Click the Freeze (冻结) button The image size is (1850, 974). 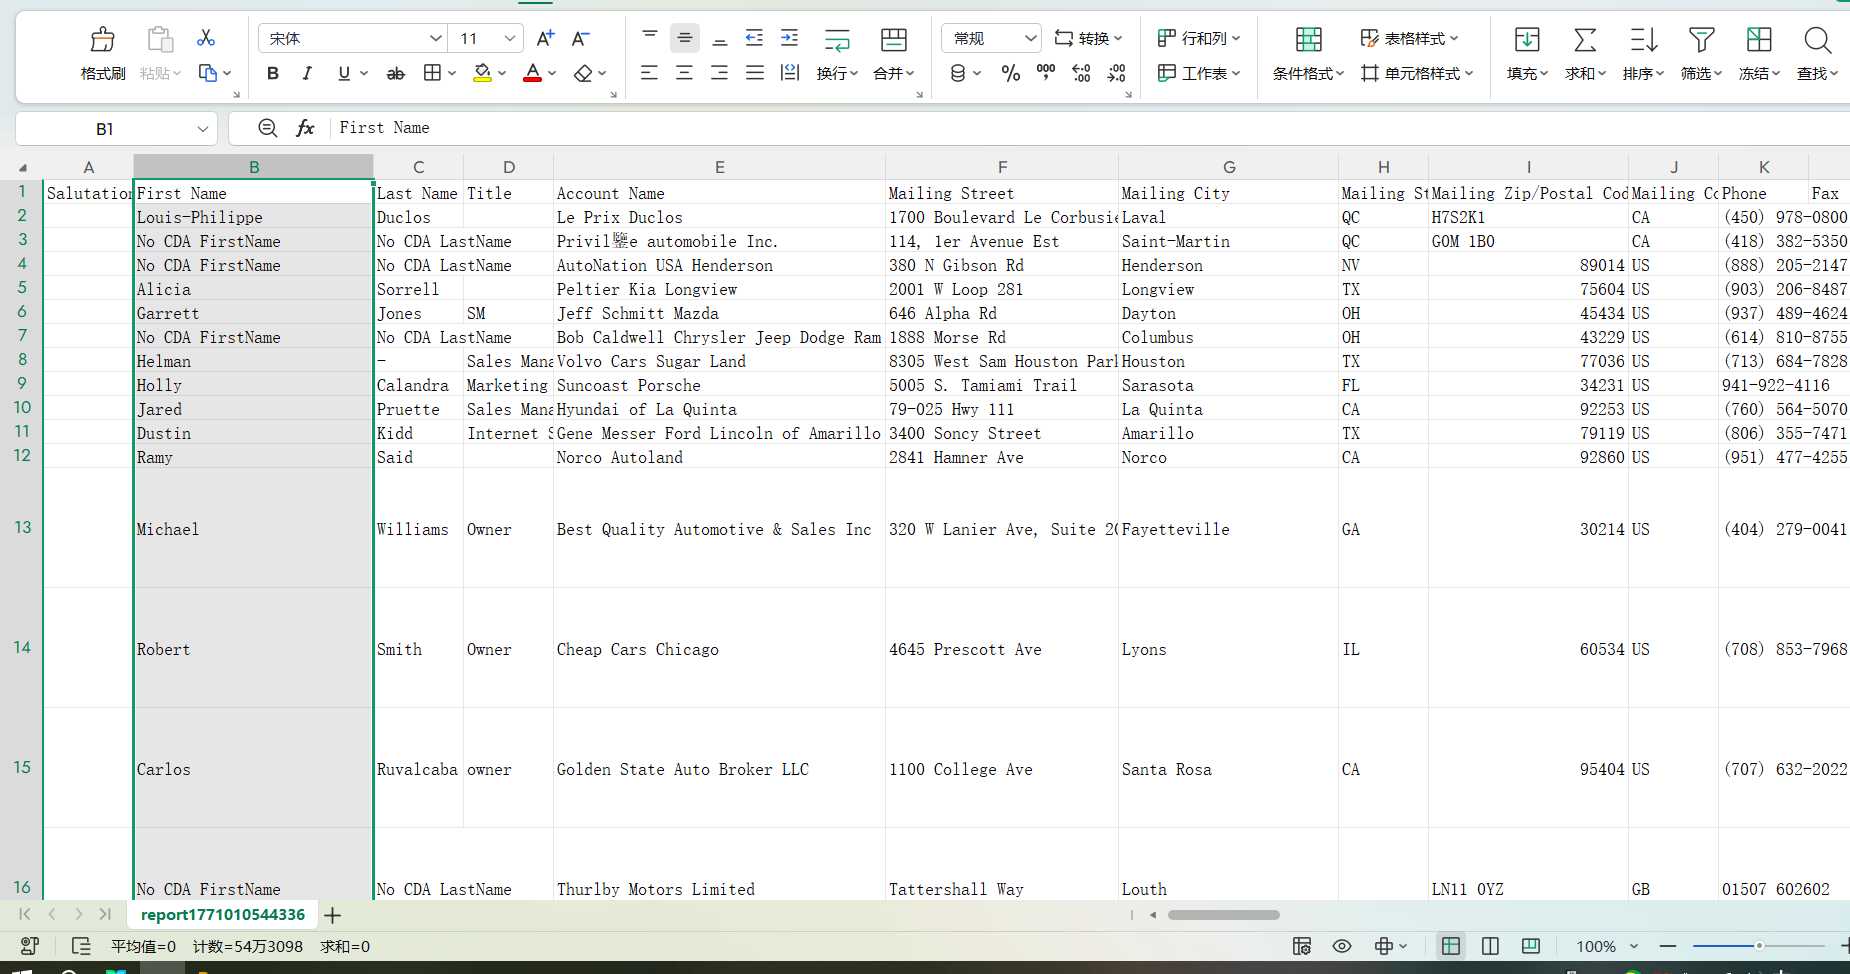[1759, 52]
